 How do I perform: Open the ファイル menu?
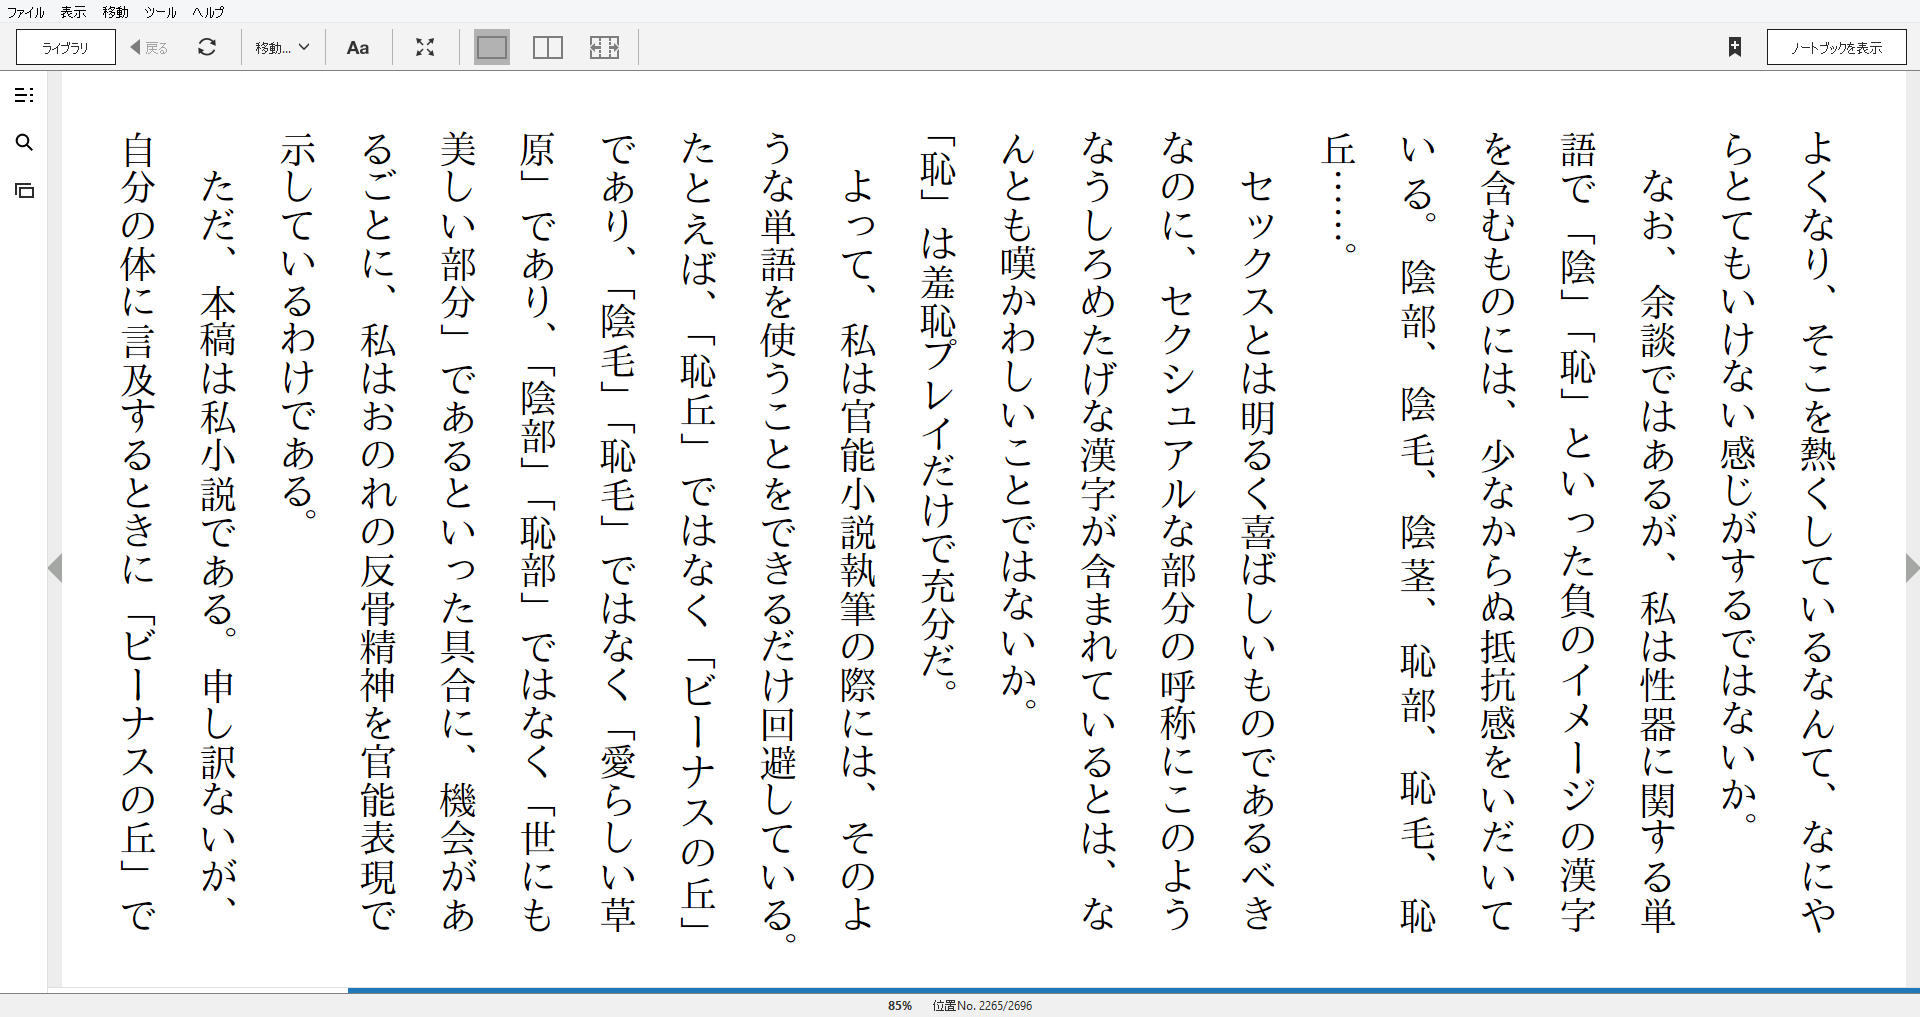click(23, 12)
